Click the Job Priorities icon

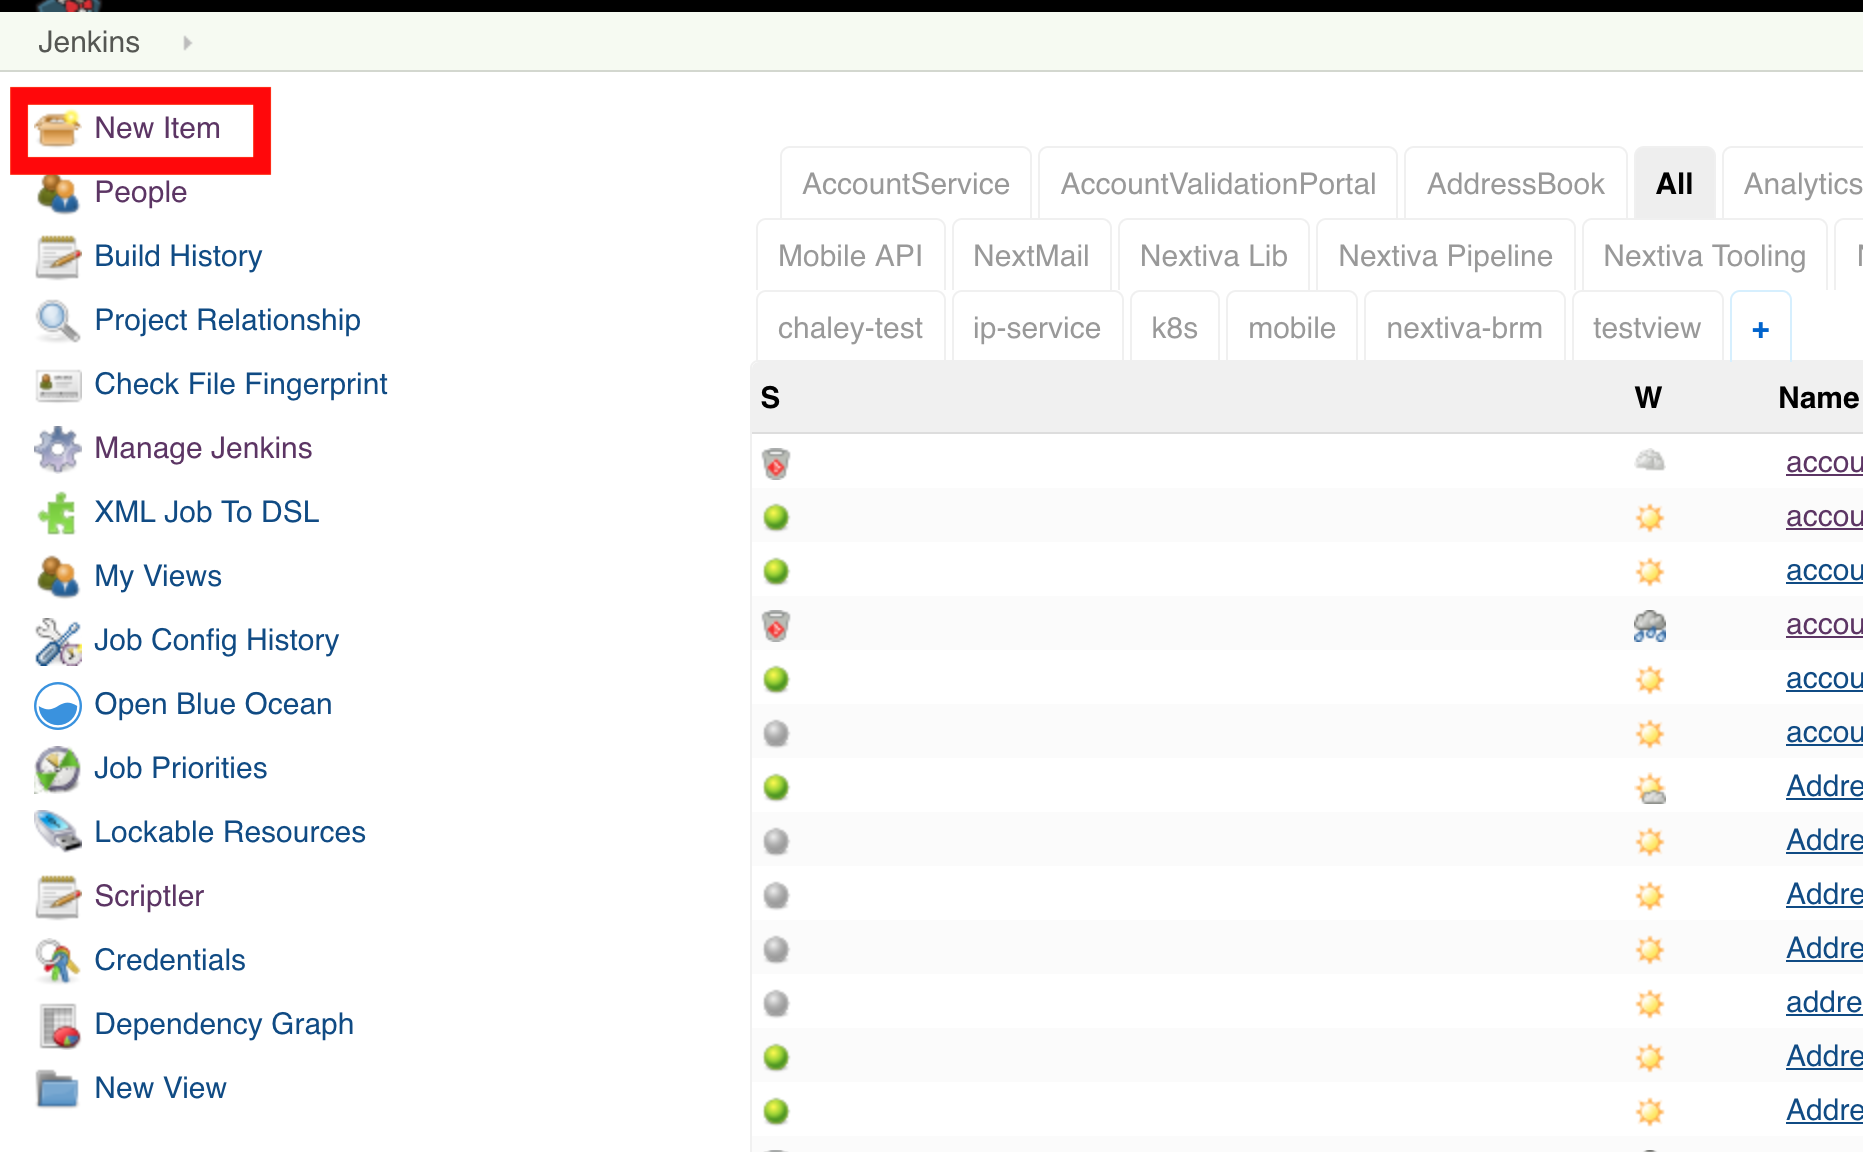tap(57, 769)
